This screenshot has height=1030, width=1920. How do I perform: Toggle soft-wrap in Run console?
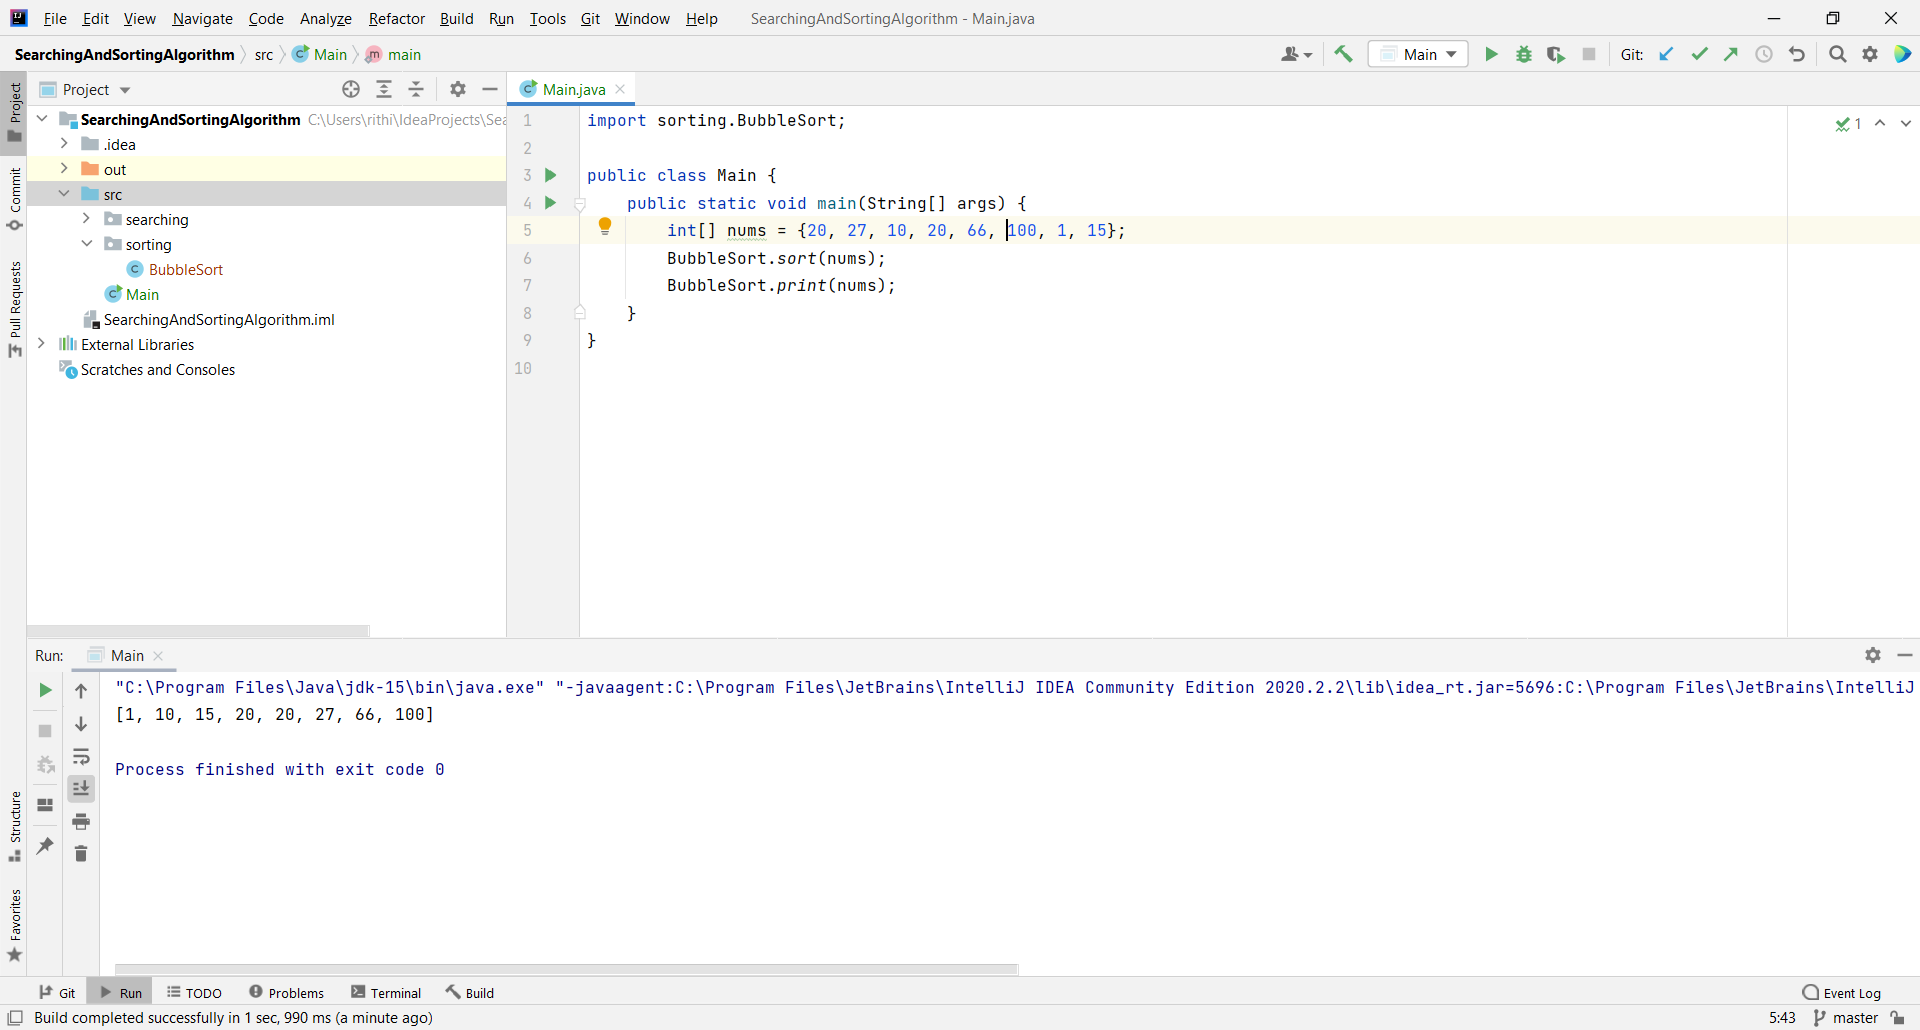coord(81,756)
